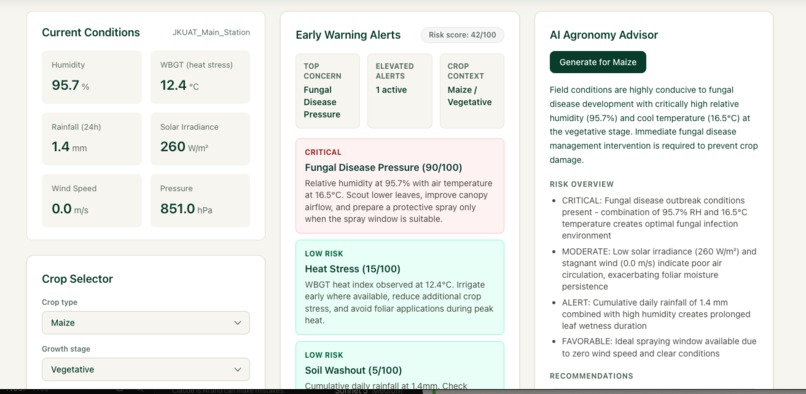The width and height of the screenshot is (806, 394).
Task: Click the Elevated Alerts 1 active card
Action: (x=399, y=91)
